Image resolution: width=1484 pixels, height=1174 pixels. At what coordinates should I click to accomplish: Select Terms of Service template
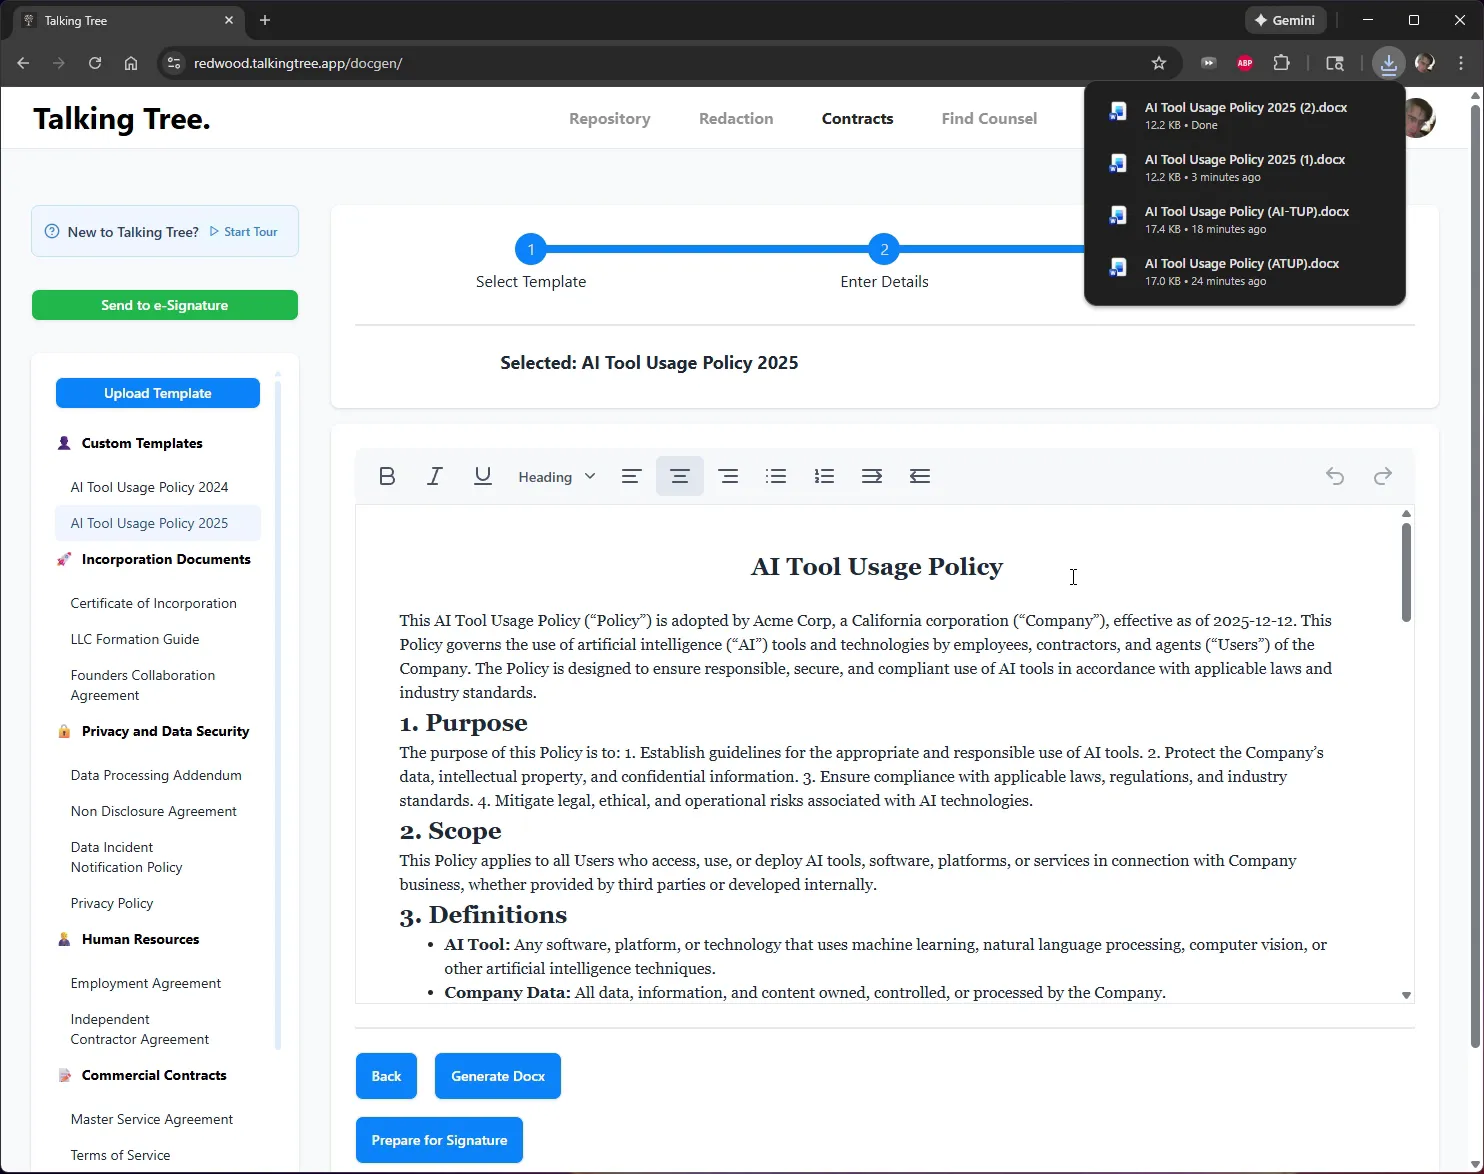click(120, 1155)
